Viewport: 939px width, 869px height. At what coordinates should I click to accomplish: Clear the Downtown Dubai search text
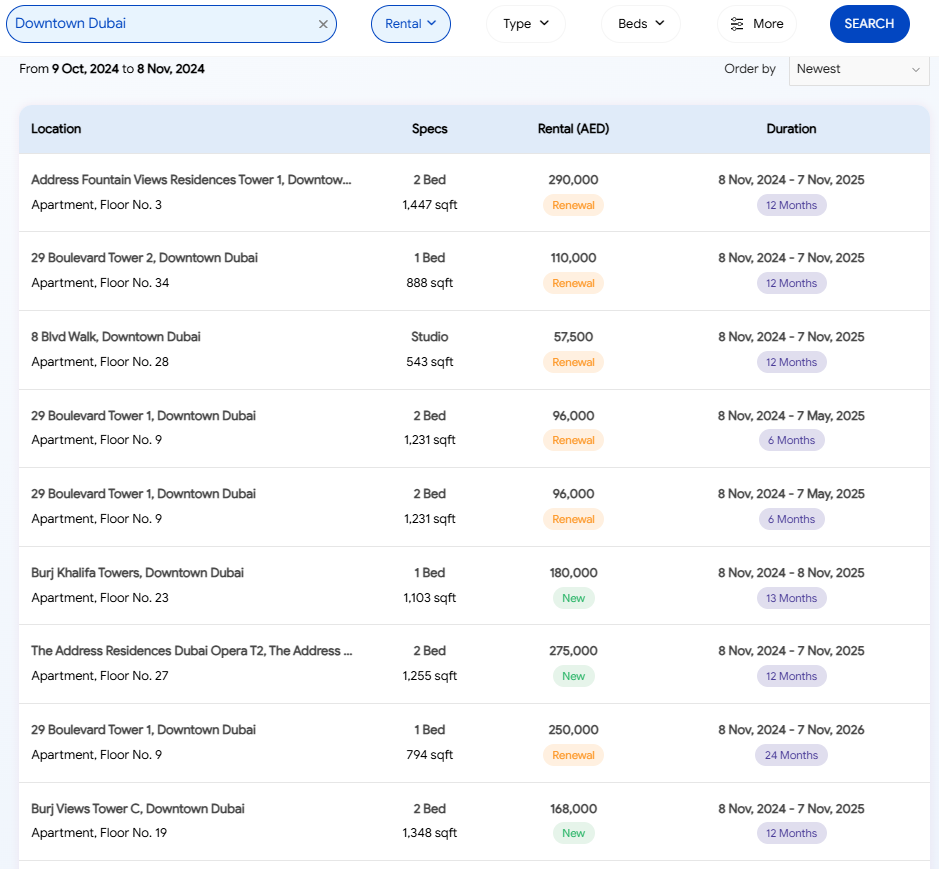pyautogui.click(x=323, y=24)
